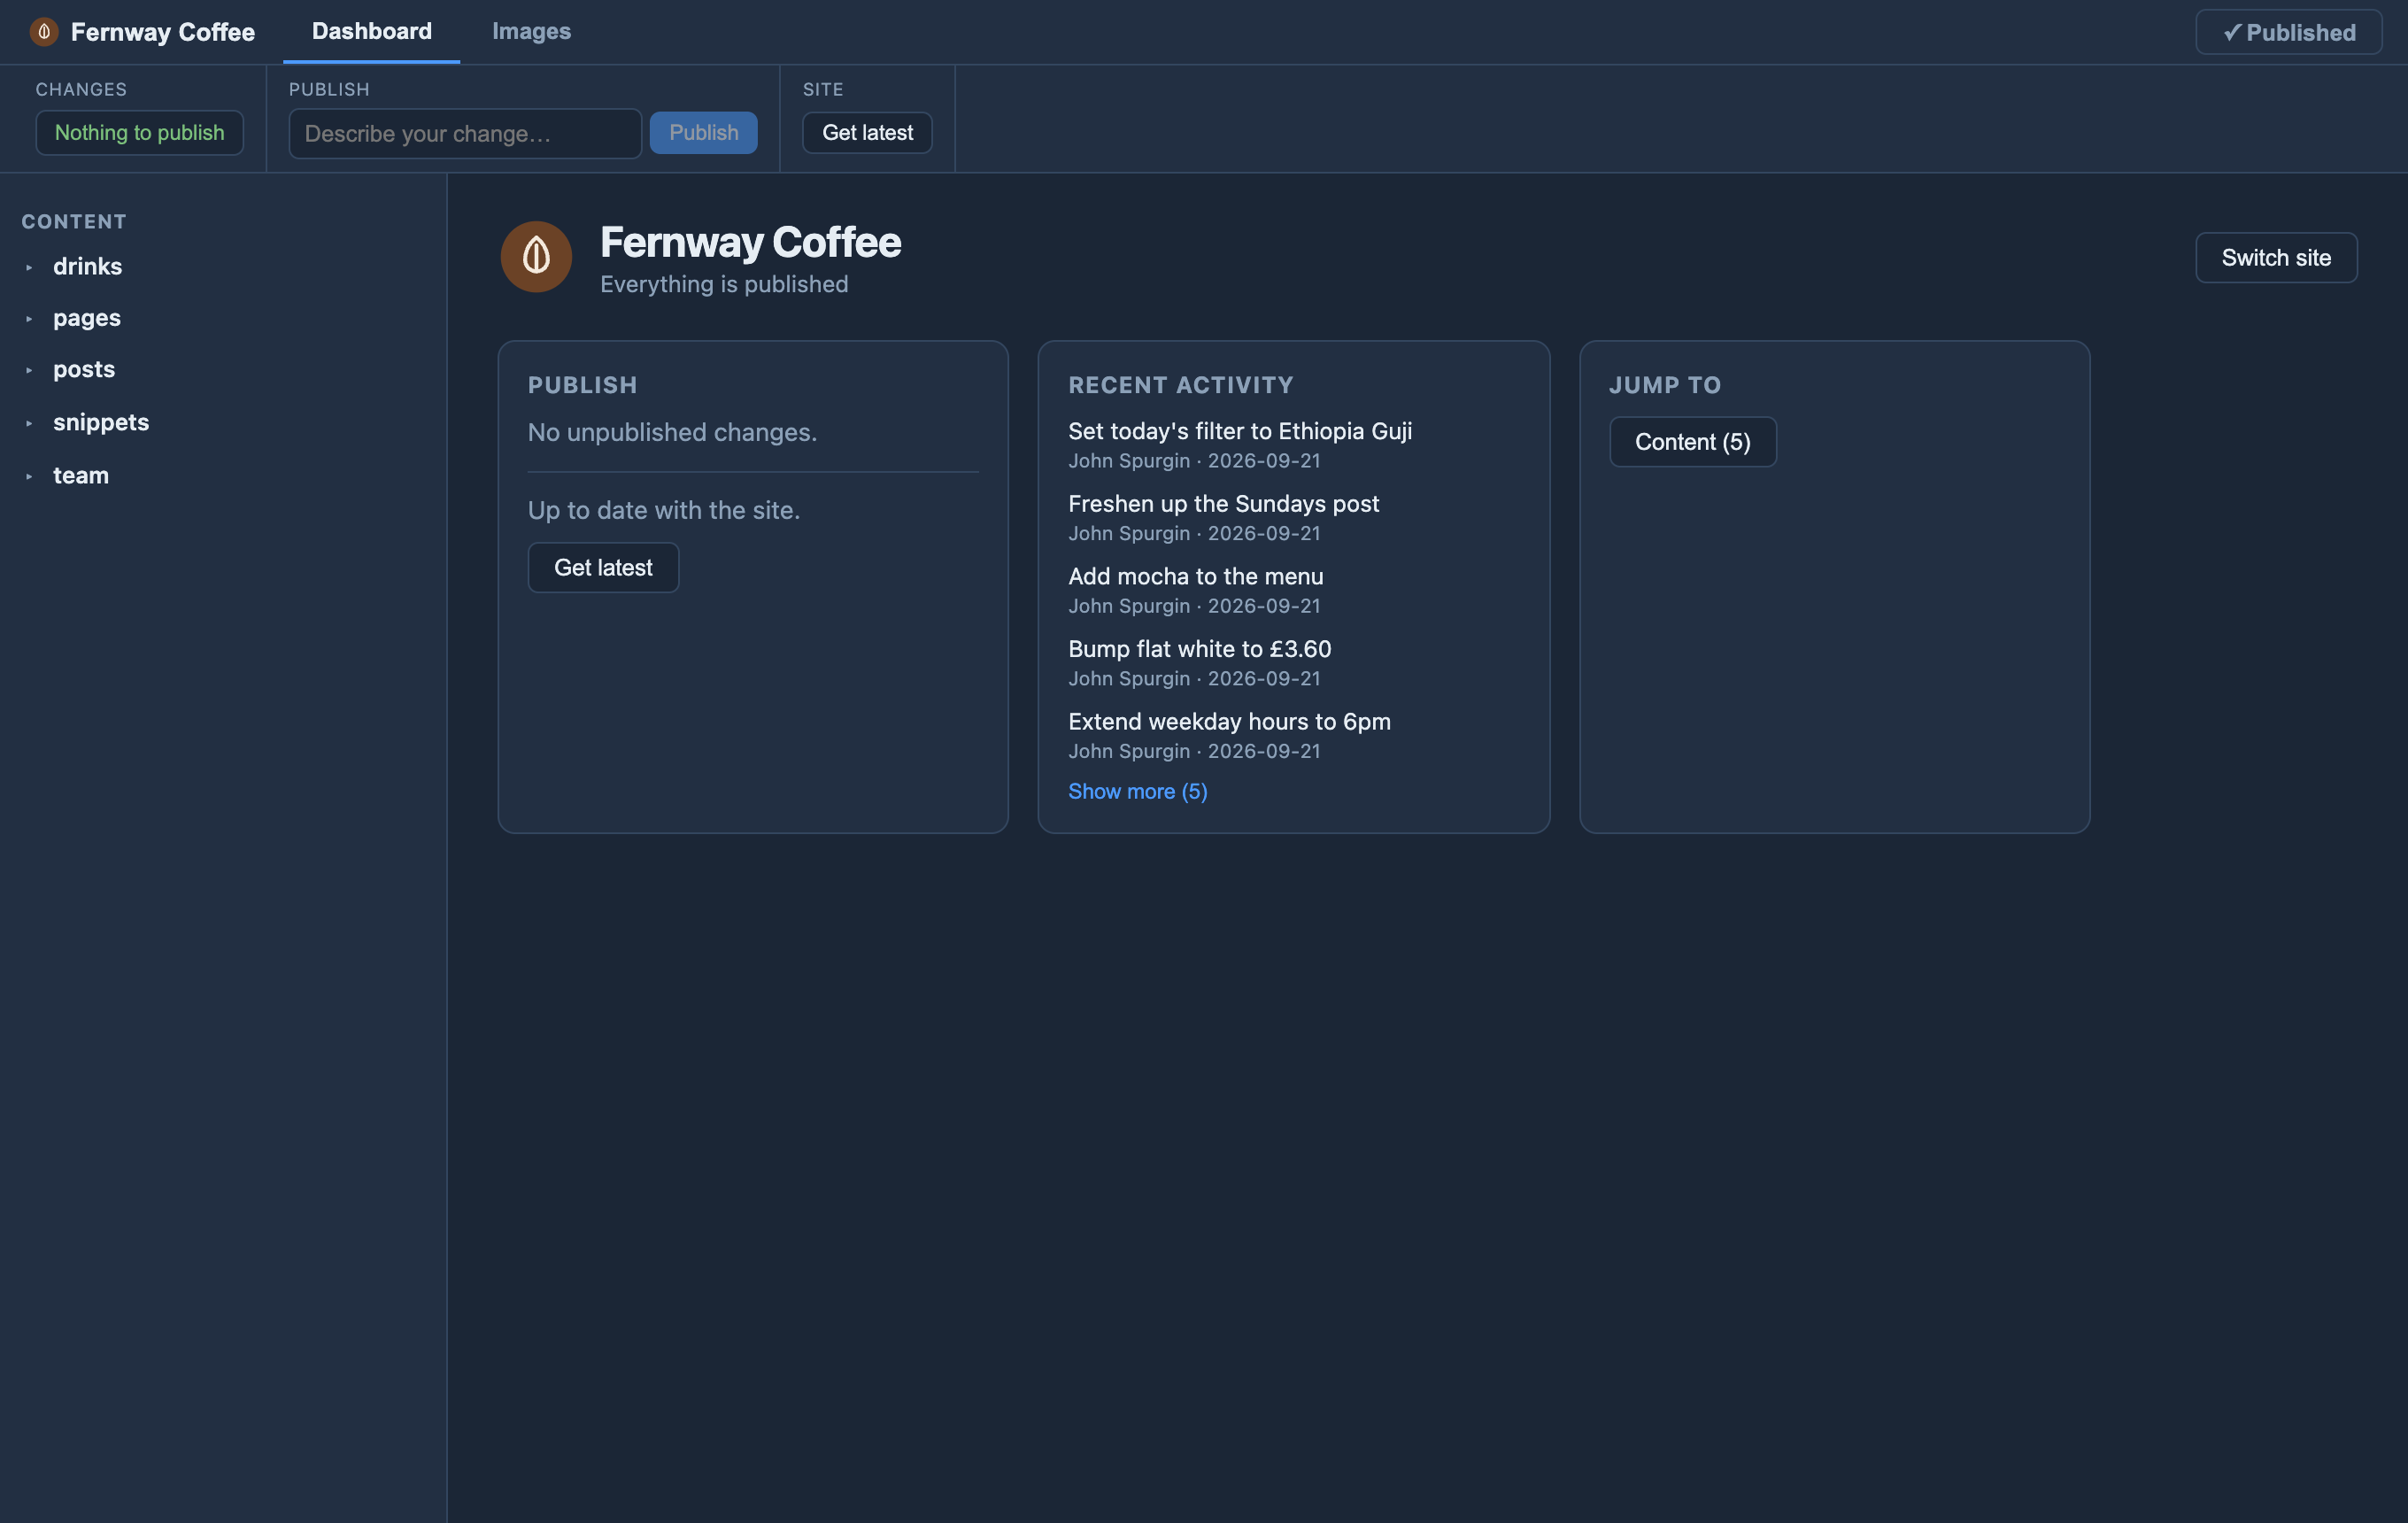This screenshot has height=1523, width=2408.
Task: Expand the team folder arrow
Action: tap(29, 476)
